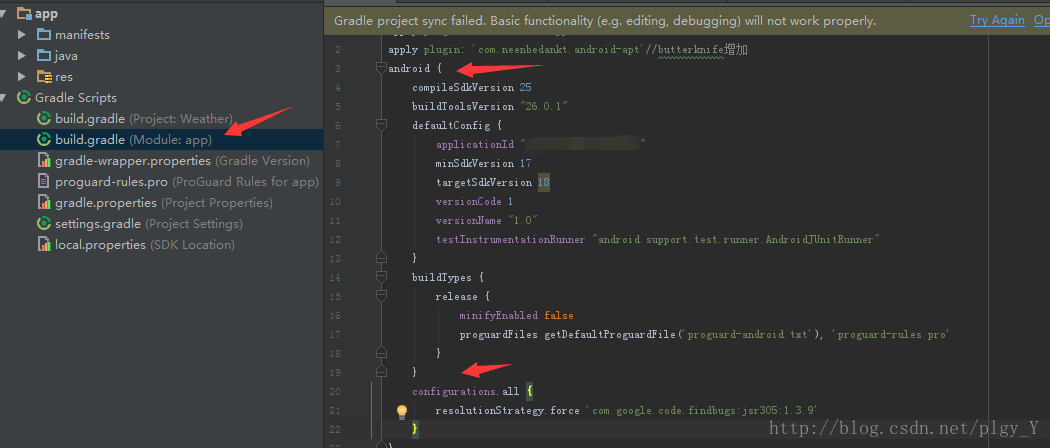The width and height of the screenshot is (1050, 448).
Task: Collapse the app module node
Action: click(x=4, y=13)
